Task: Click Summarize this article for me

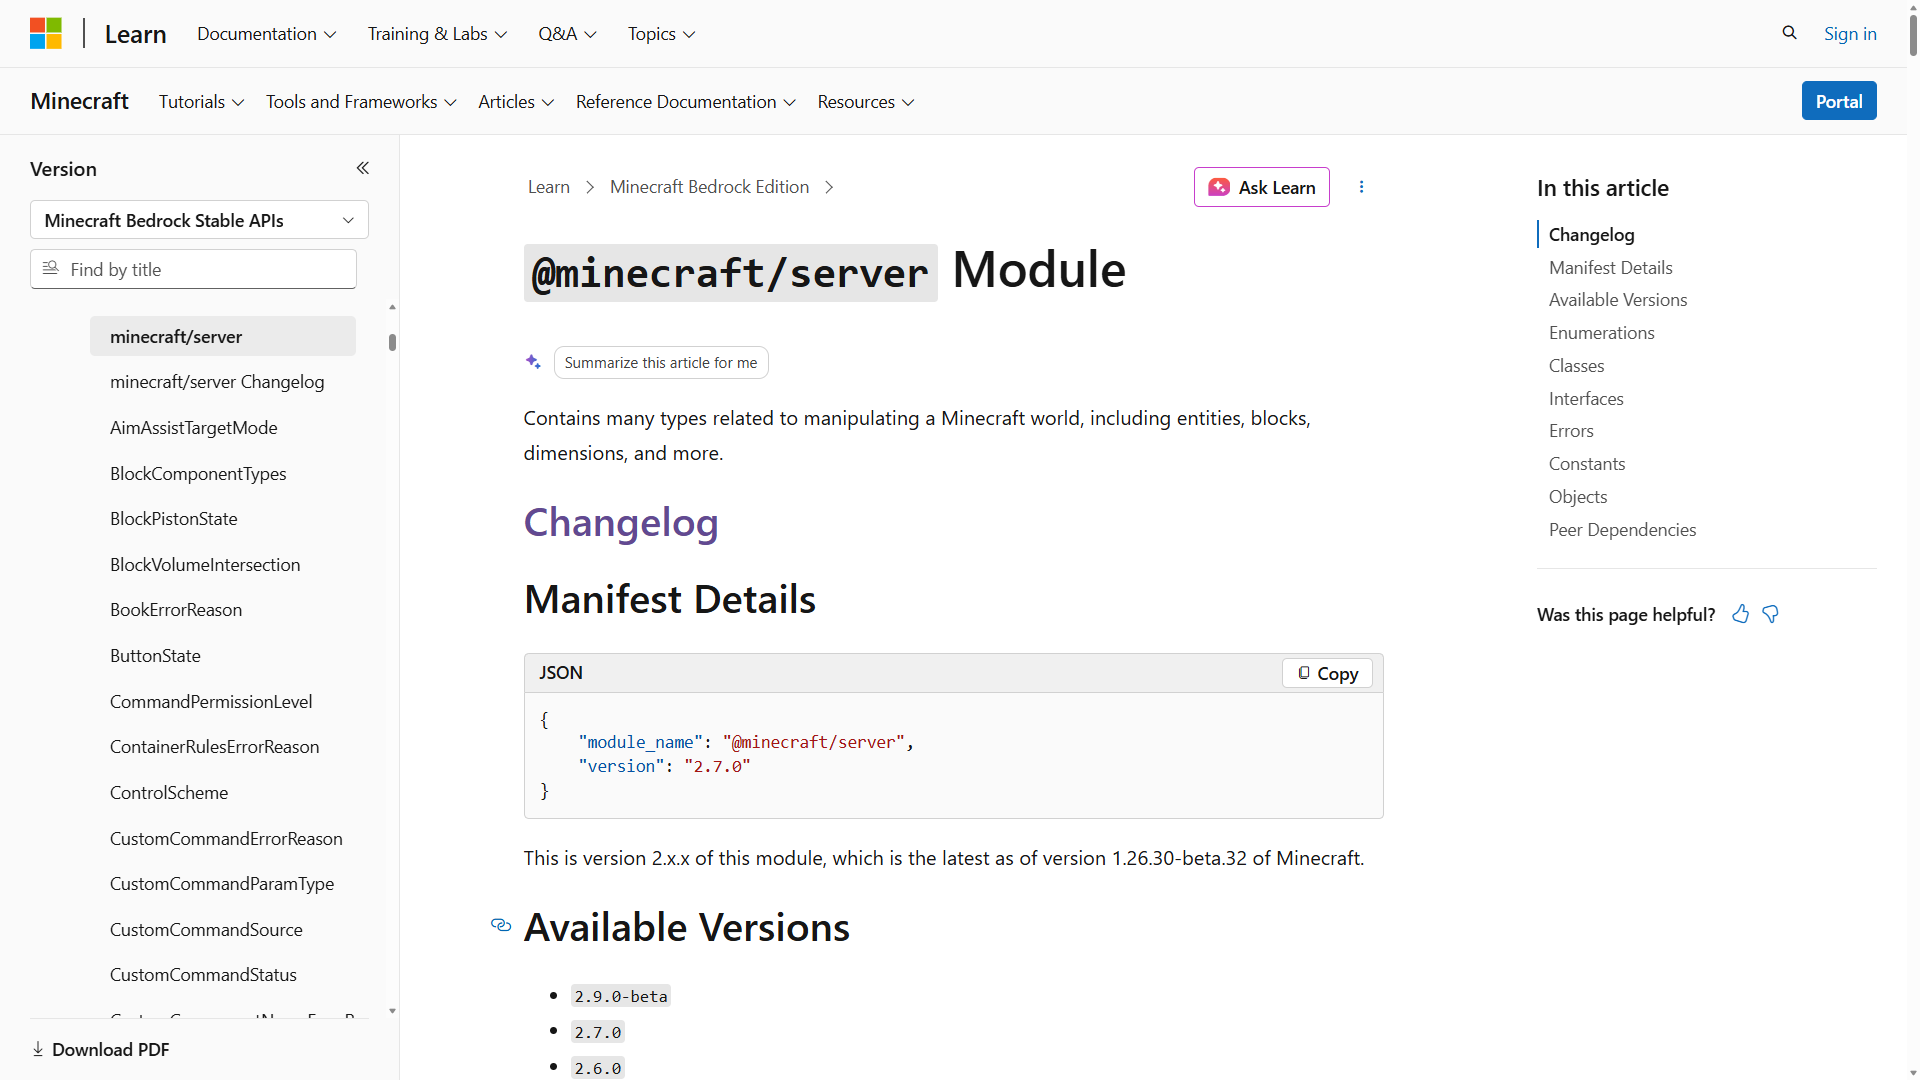Action: pos(661,363)
